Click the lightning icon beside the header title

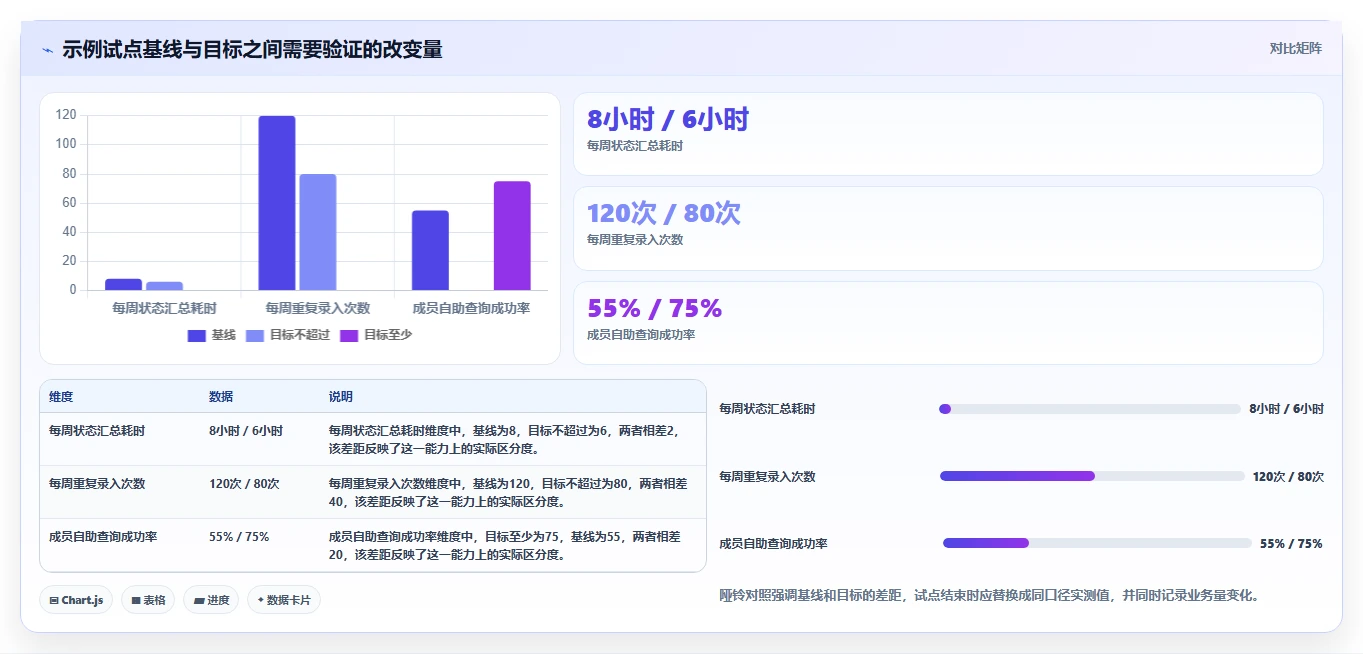[47, 50]
